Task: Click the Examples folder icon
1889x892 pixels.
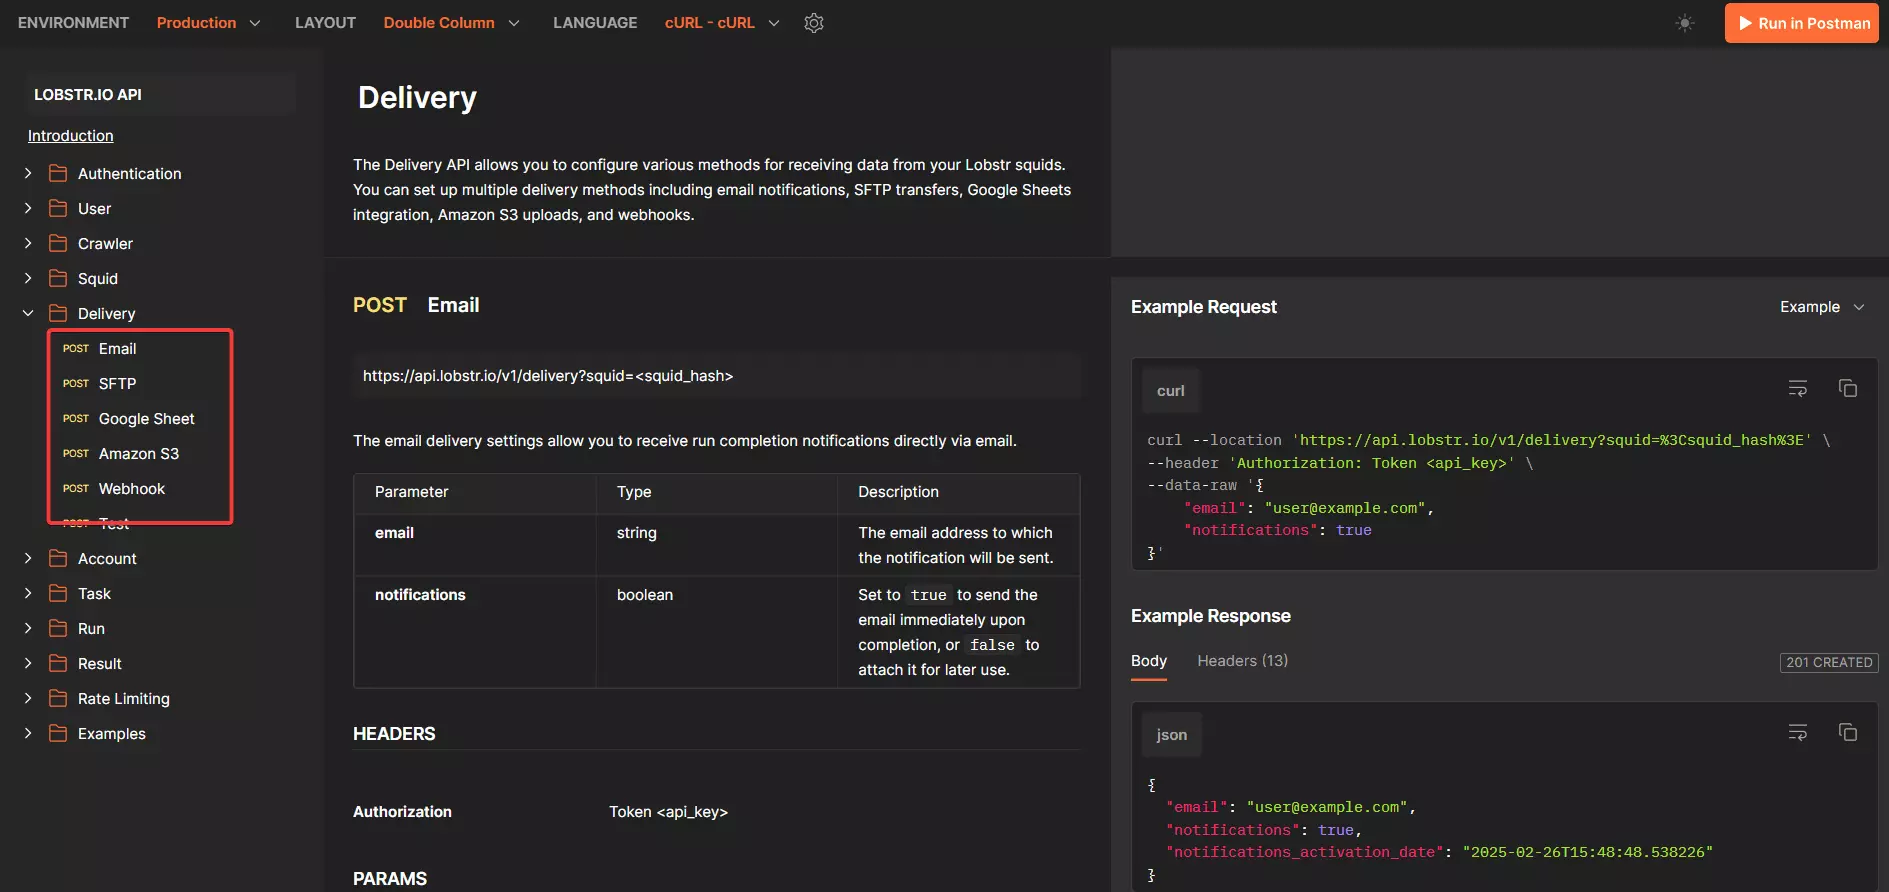Action: click(x=58, y=734)
